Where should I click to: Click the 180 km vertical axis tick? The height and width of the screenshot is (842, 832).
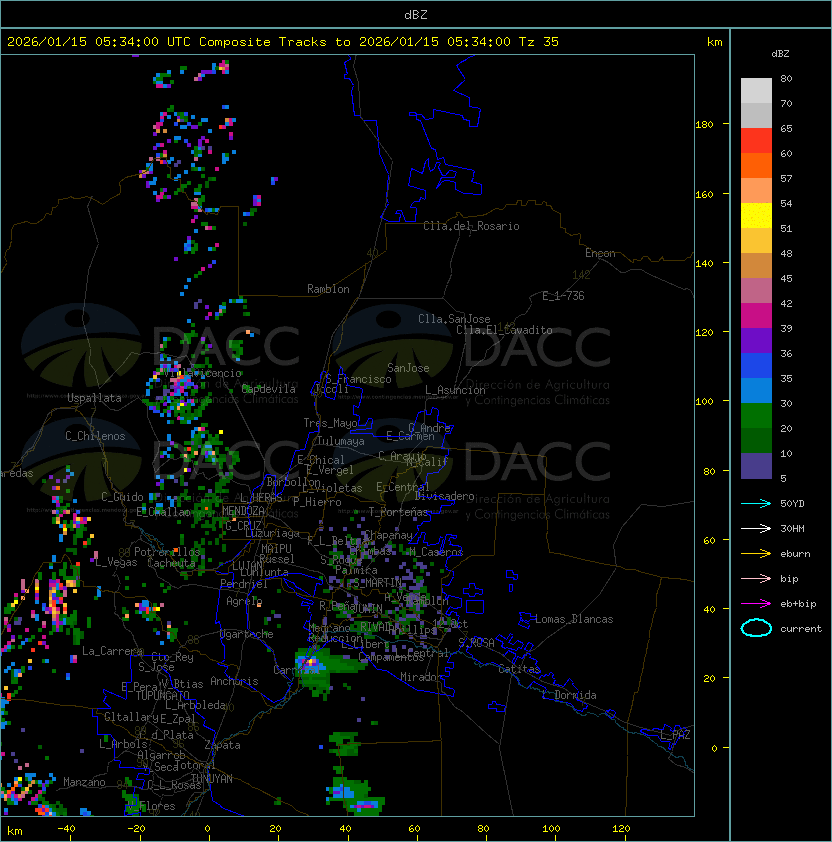coord(704,125)
